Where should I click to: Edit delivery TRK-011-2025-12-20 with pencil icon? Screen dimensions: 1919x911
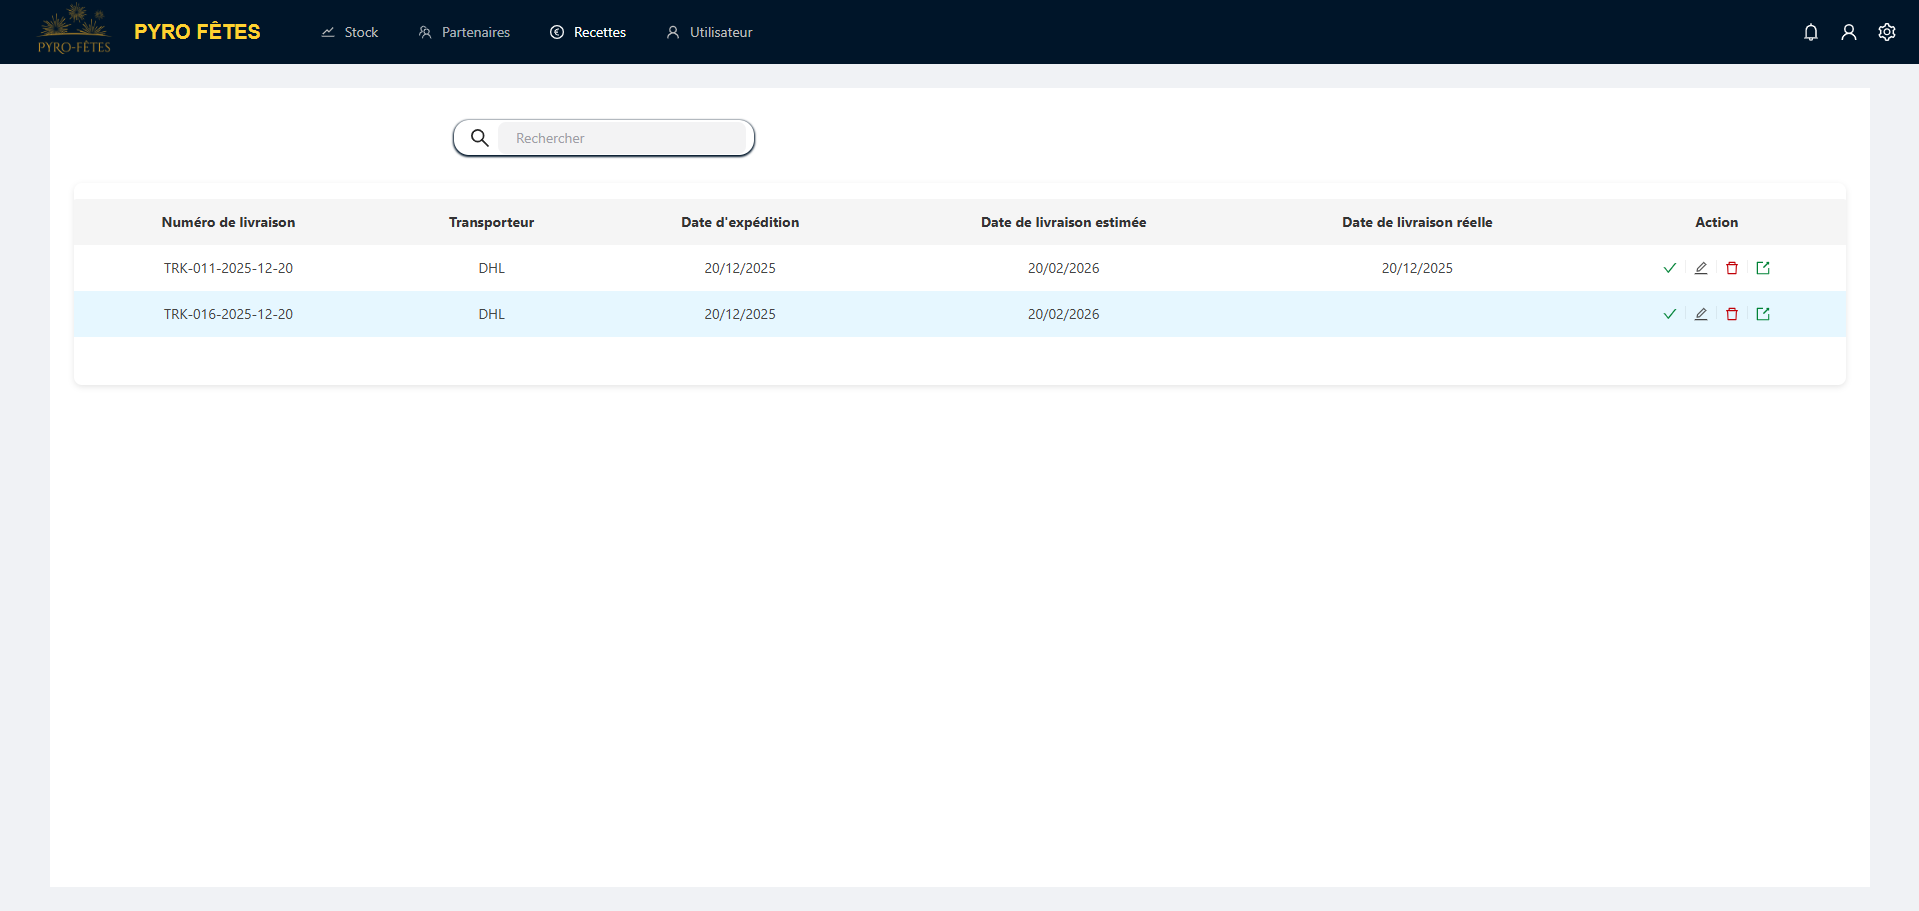pos(1700,268)
